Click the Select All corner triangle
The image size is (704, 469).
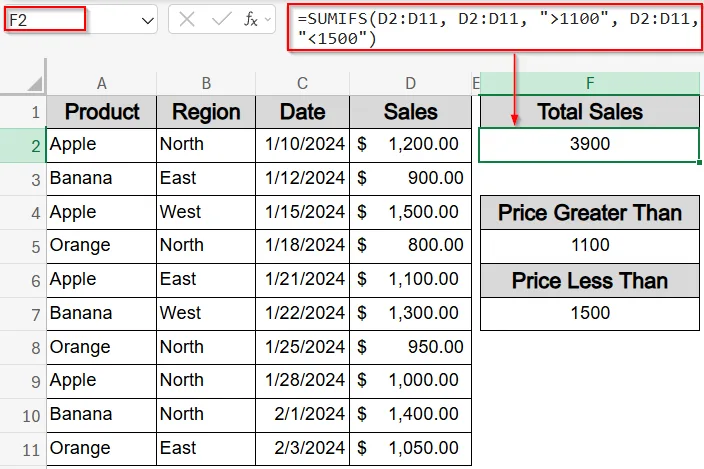pyautogui.click(x=35, y=83)
